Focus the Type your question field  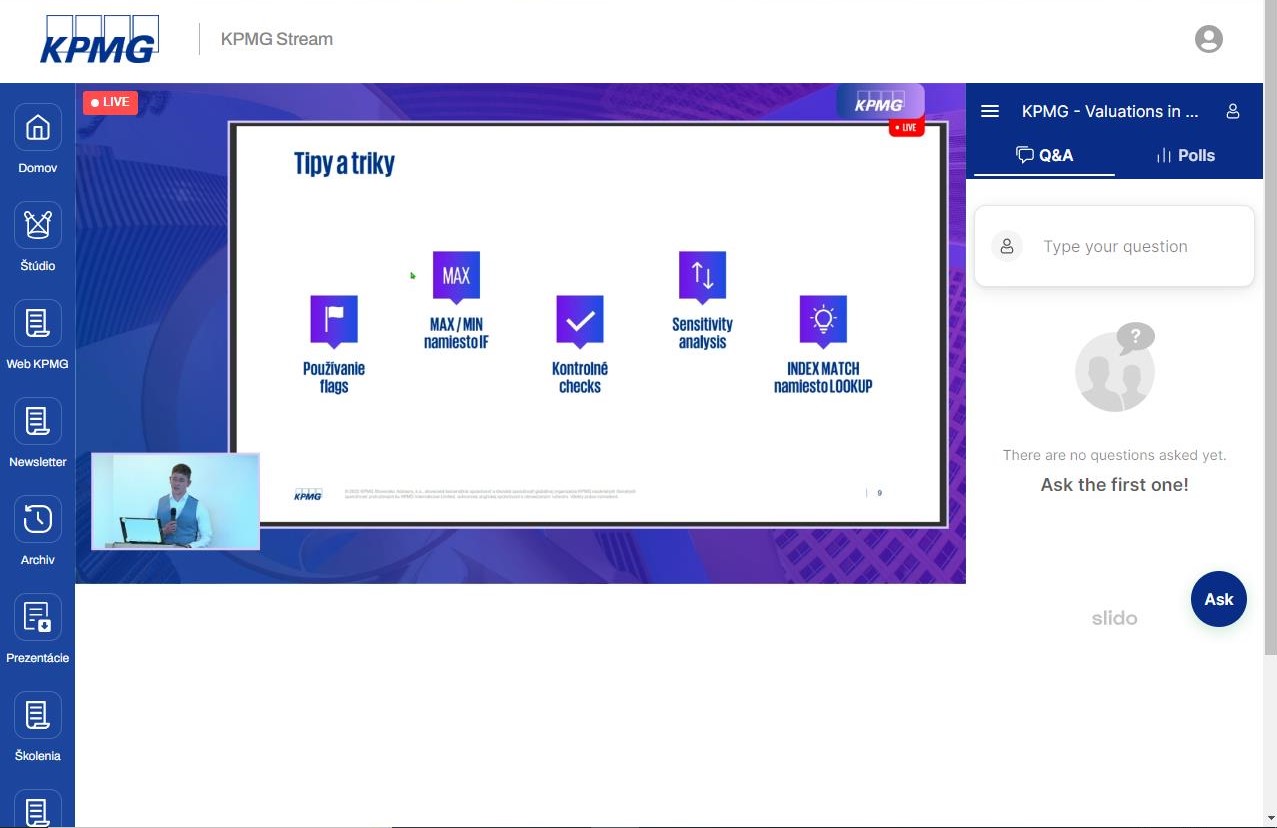(x=1114, y=246)
